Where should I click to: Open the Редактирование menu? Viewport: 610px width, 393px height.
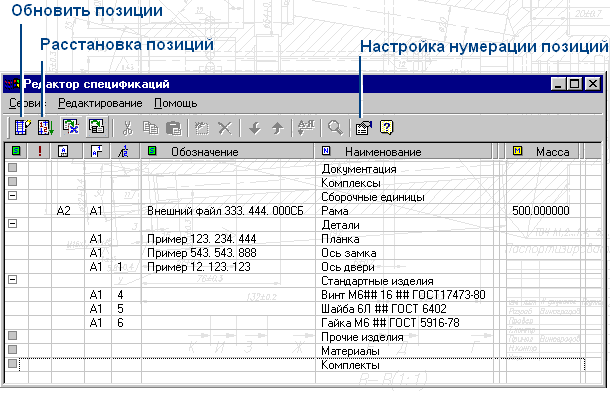point(100,103)
